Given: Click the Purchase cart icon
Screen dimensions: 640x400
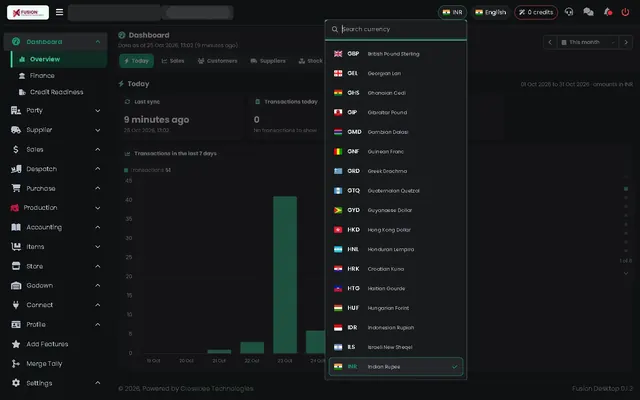Looking at the screenshot, I should tap(16, 188).
